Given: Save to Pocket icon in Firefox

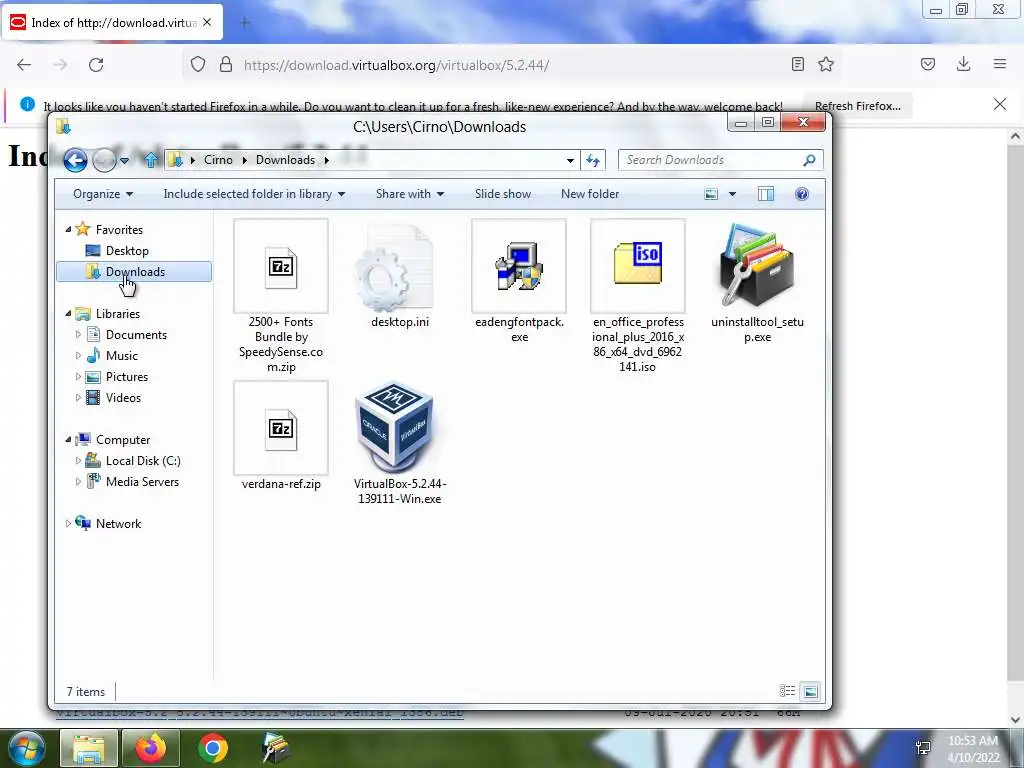Looking at the screenshot, I should pos(928,64).
